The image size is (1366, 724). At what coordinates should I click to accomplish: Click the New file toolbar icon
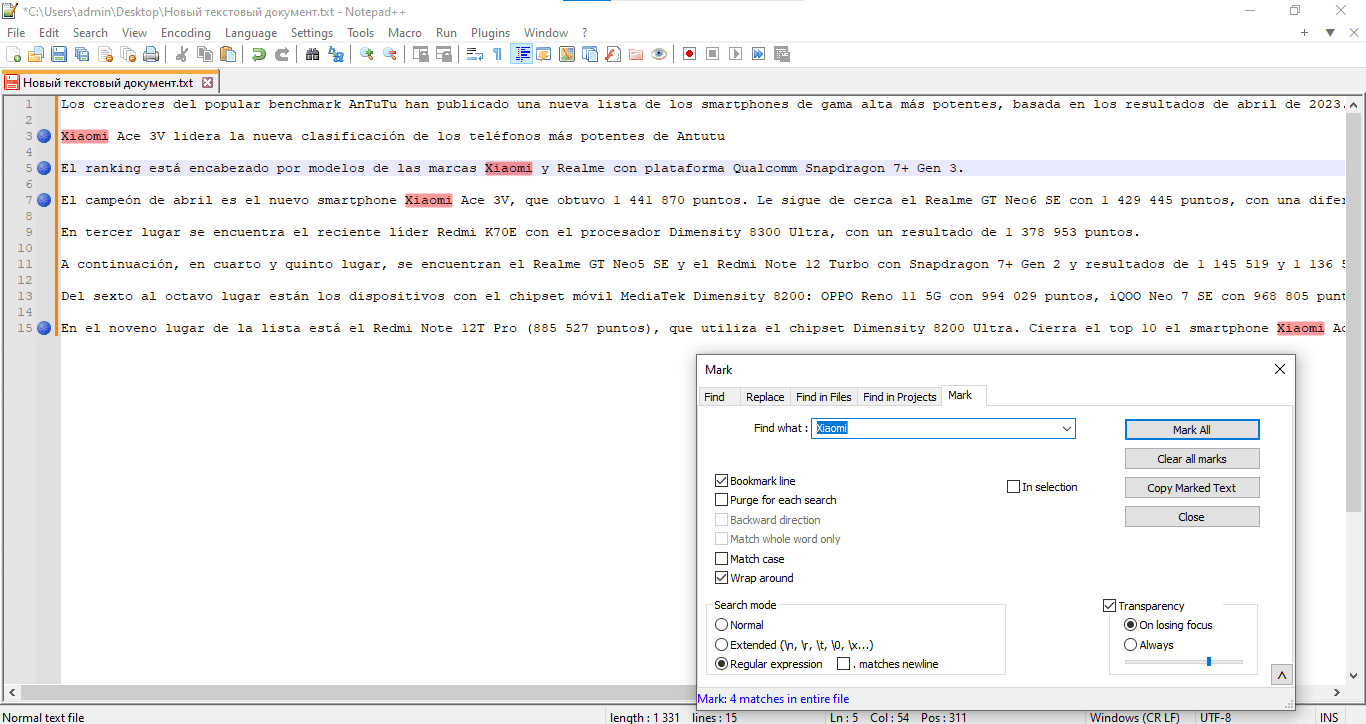pos(15,54)
